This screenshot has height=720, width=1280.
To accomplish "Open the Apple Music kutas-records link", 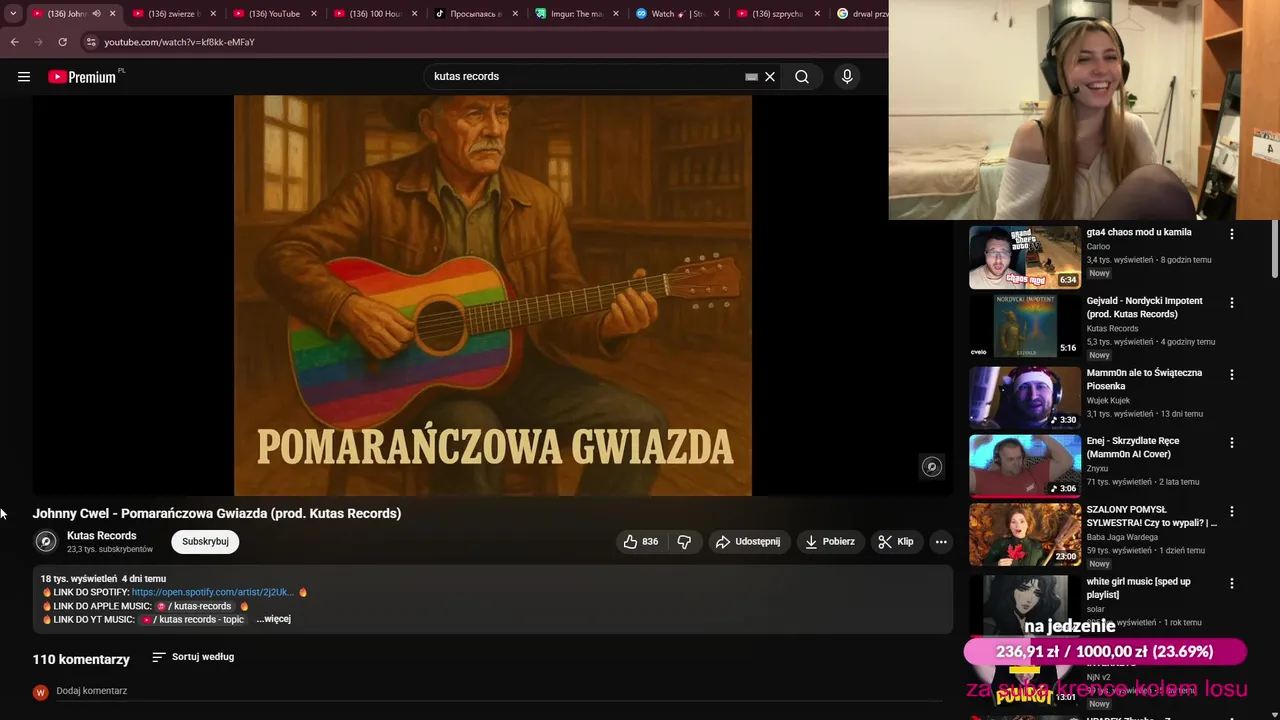I will pyautogui.click(x=194, y=606).
